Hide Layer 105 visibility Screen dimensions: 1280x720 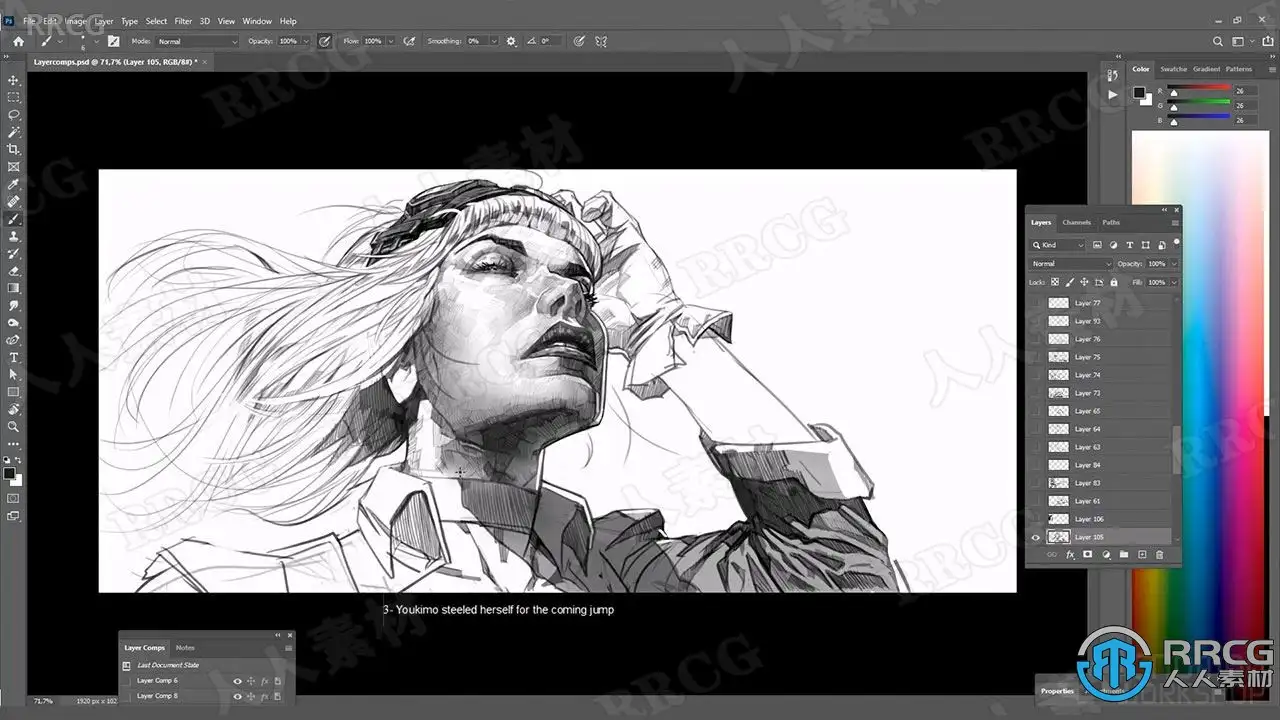coord(1036,537)
